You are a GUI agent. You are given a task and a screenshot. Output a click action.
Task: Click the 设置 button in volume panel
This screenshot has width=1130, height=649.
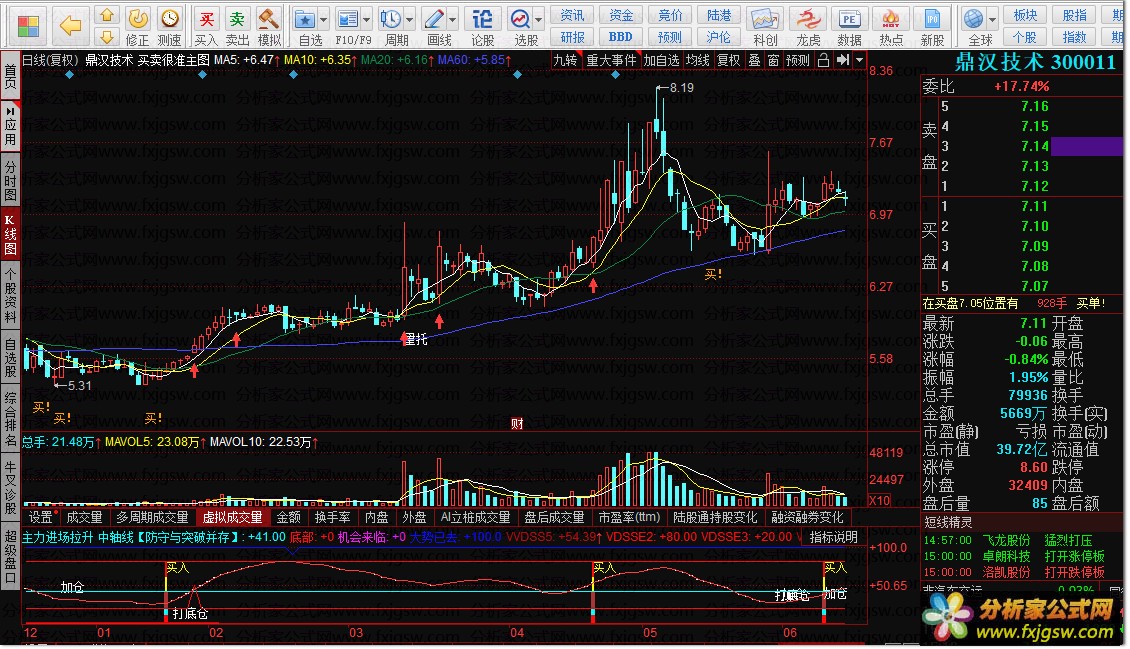point(41,517)
